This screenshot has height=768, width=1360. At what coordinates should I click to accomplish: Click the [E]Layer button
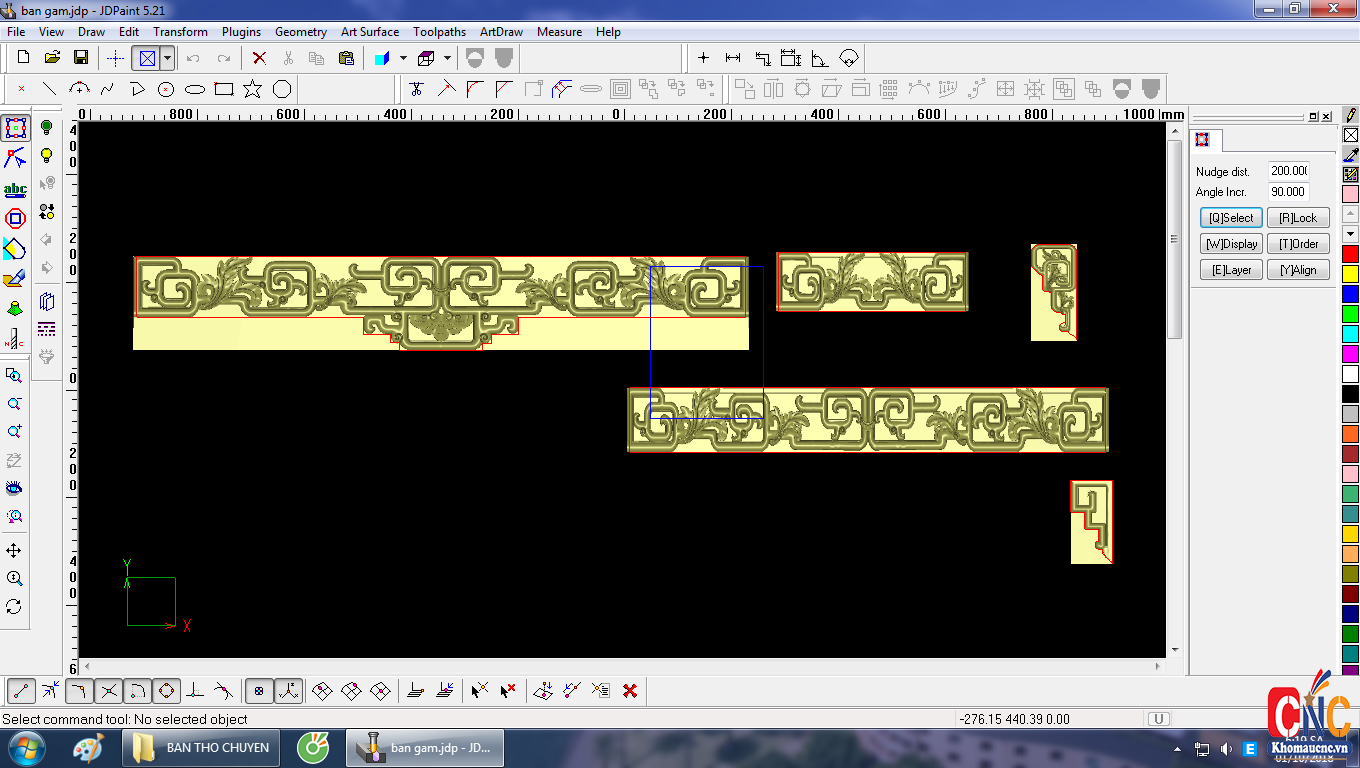point(1231,270)
